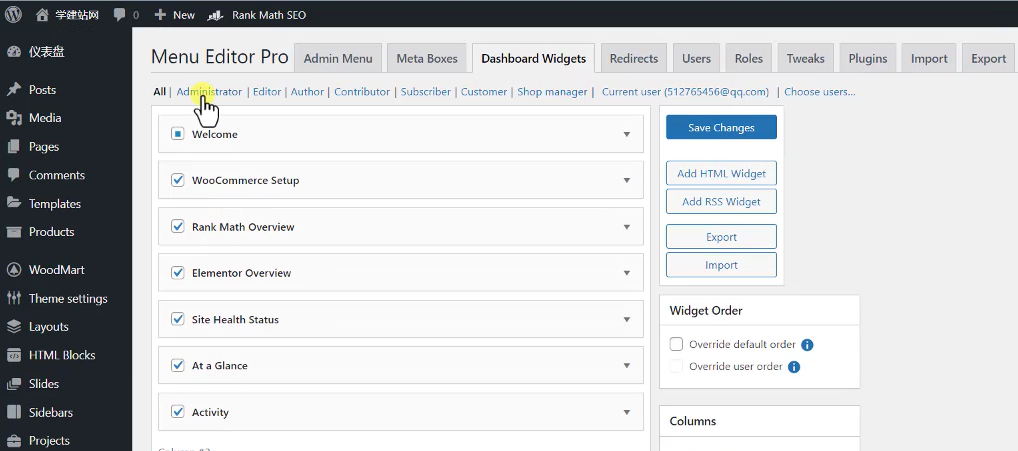
Task: Select the Shop manager role filter
Action: [x=552, y=92]
